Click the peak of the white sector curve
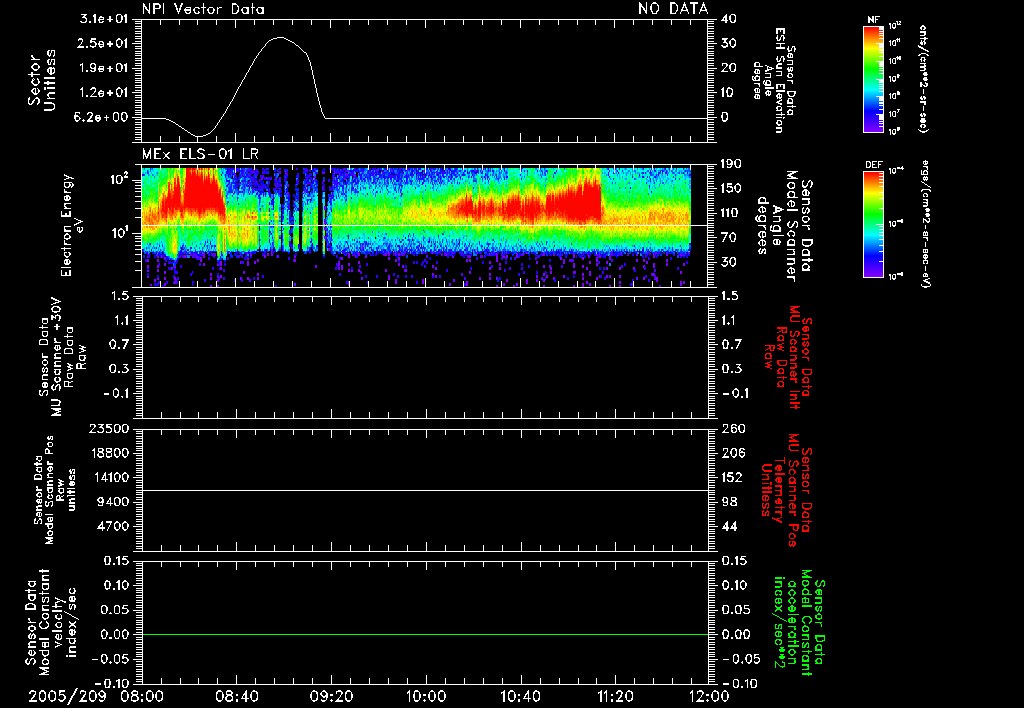This screenshot has height=708, width=1024. pos(280,37)
